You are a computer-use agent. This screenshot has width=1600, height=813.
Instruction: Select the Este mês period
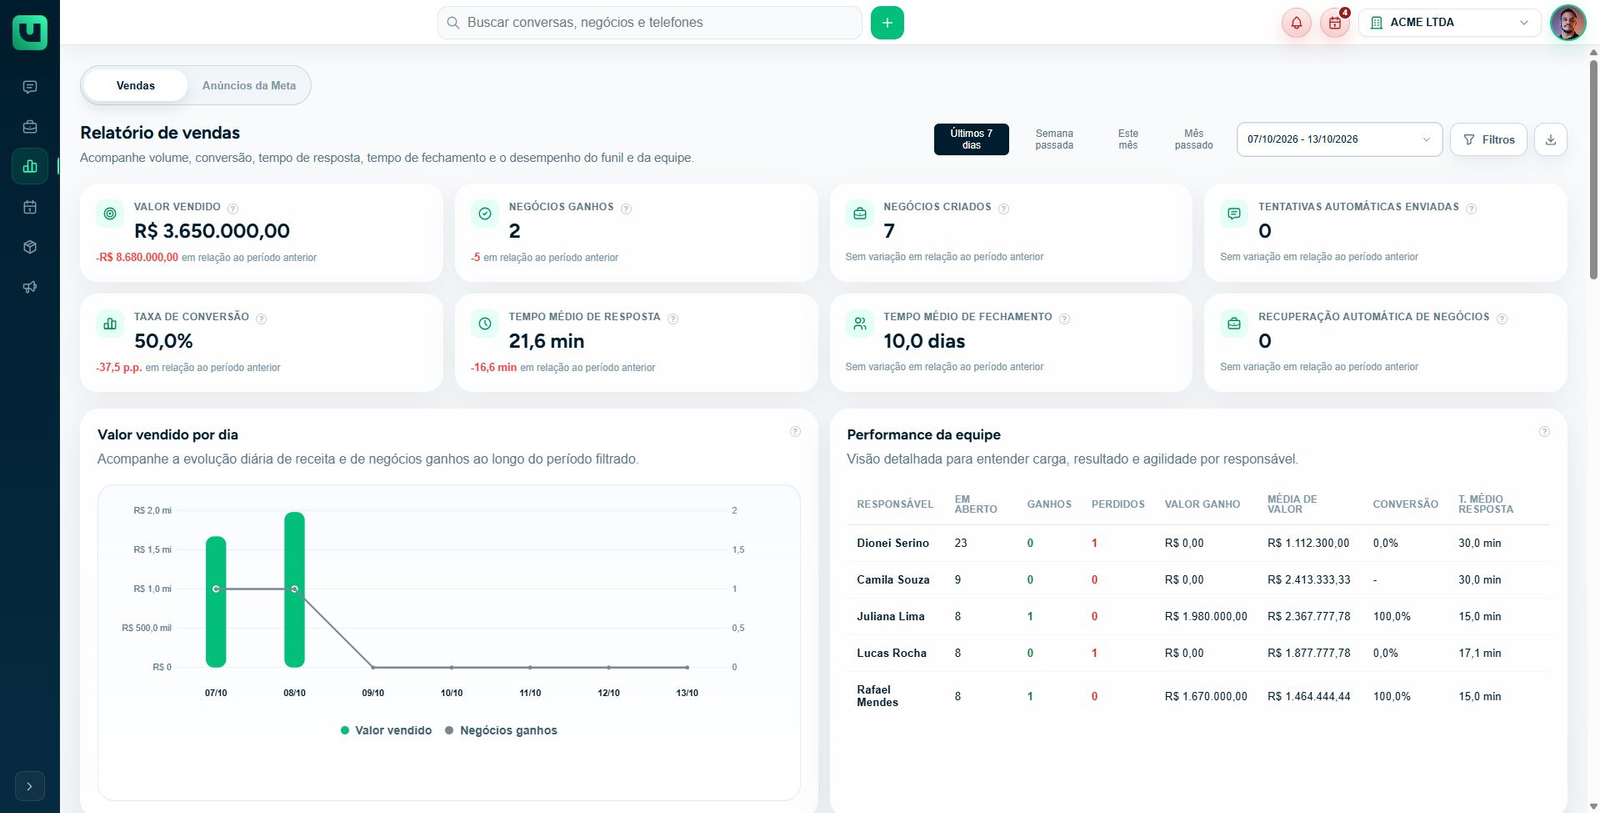[1128, 139]
